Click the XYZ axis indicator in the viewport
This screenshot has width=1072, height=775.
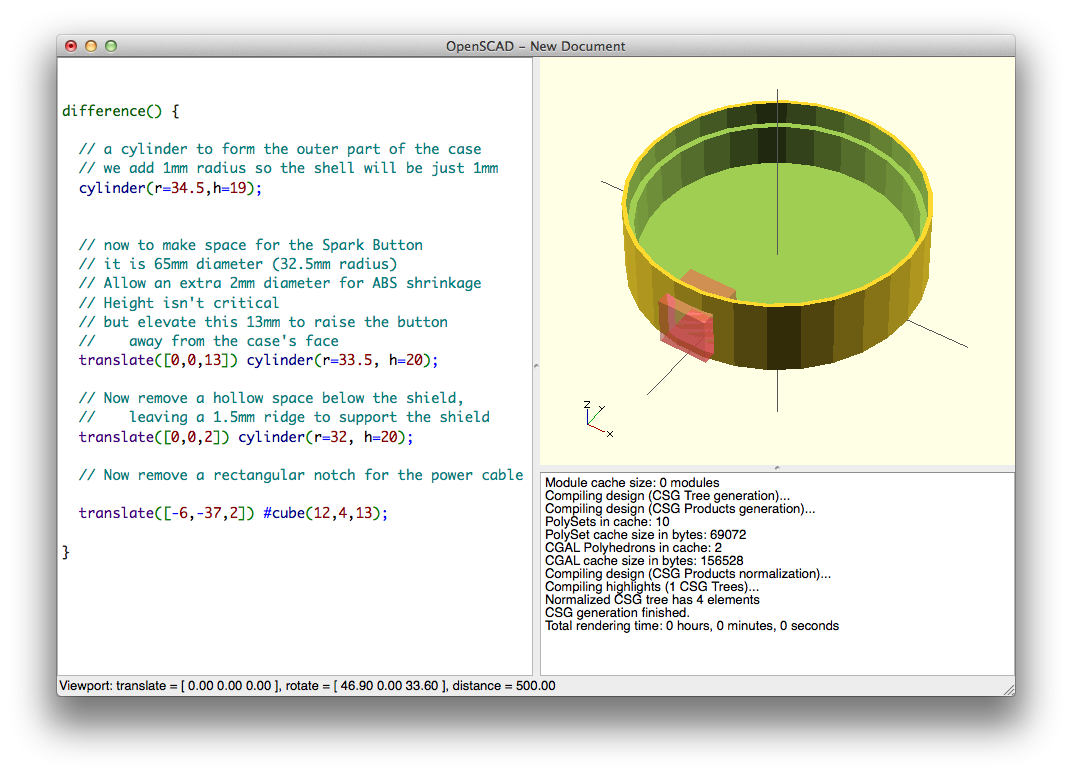pos(597,420)
